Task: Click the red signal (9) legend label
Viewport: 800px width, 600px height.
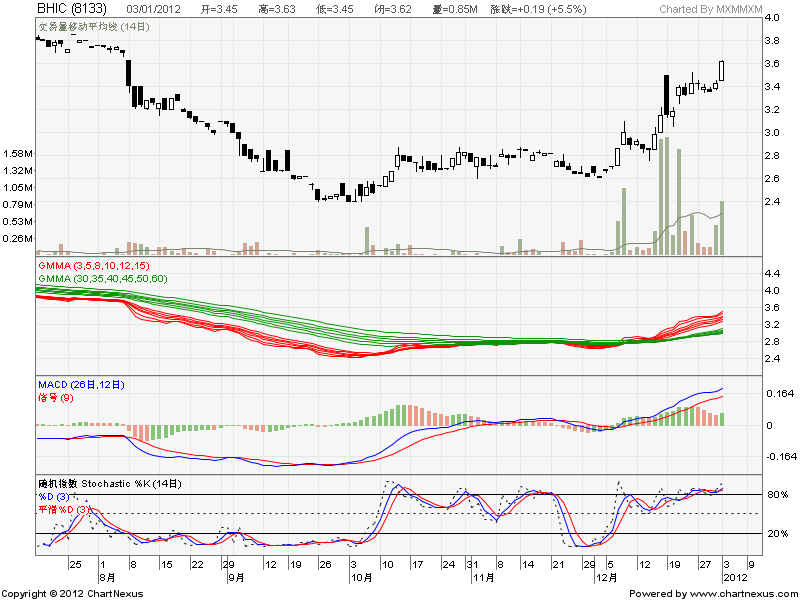Action: (55, 398)
